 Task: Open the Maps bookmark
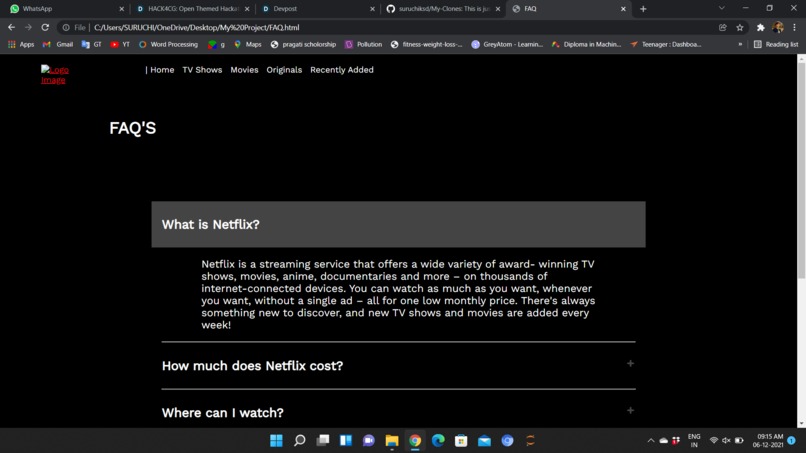pos(248,44)
